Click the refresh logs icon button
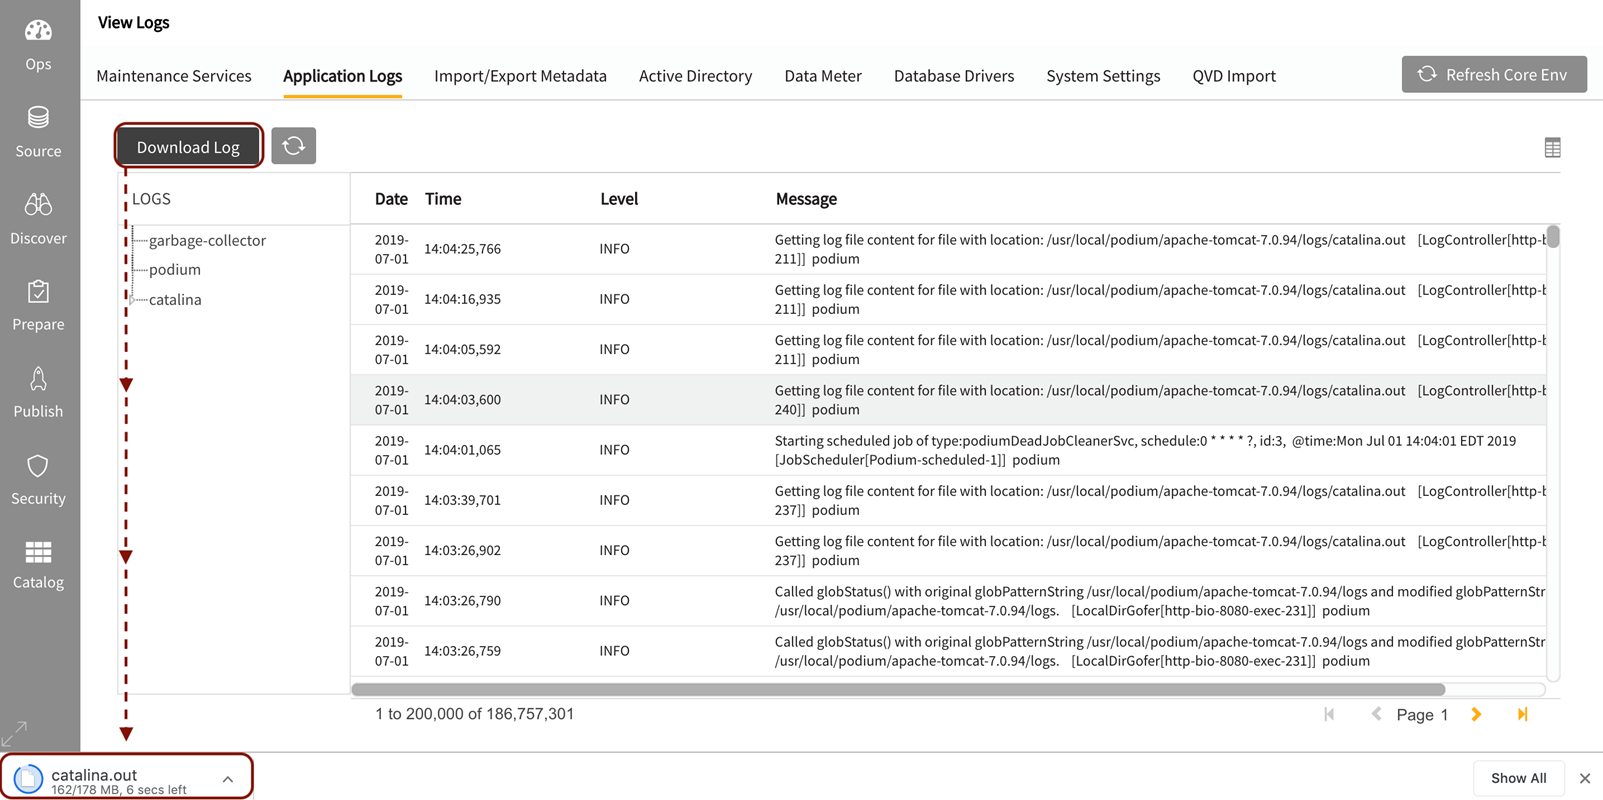Screen dimensions: 1603x800 [293, 146]
